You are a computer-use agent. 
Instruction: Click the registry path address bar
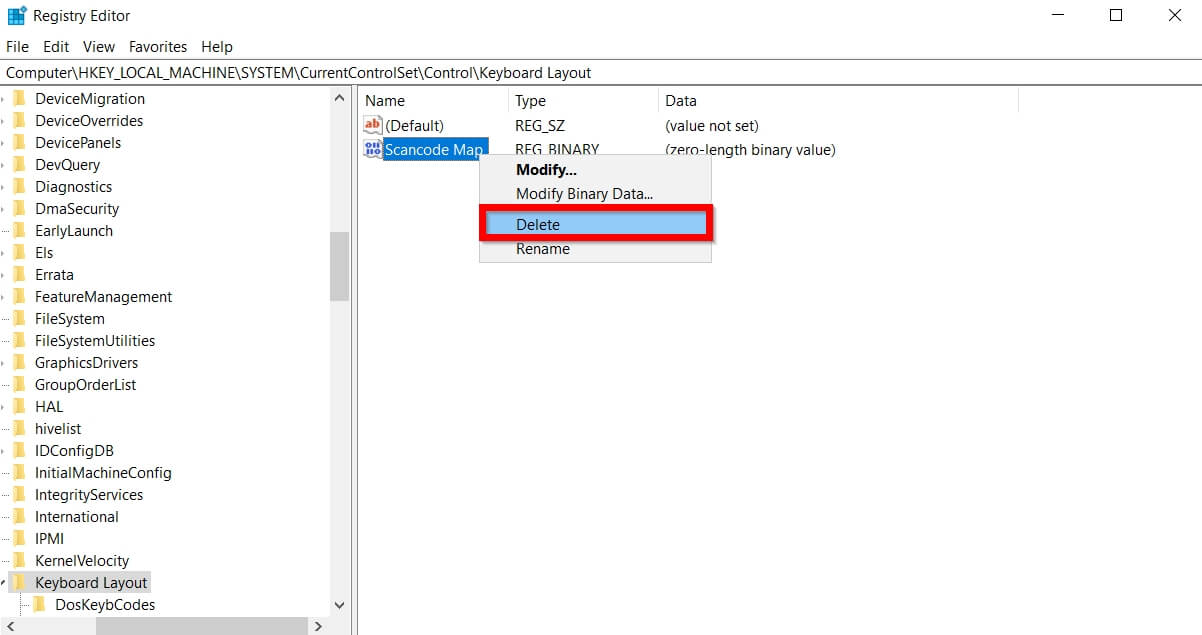(x=300, y=72)
